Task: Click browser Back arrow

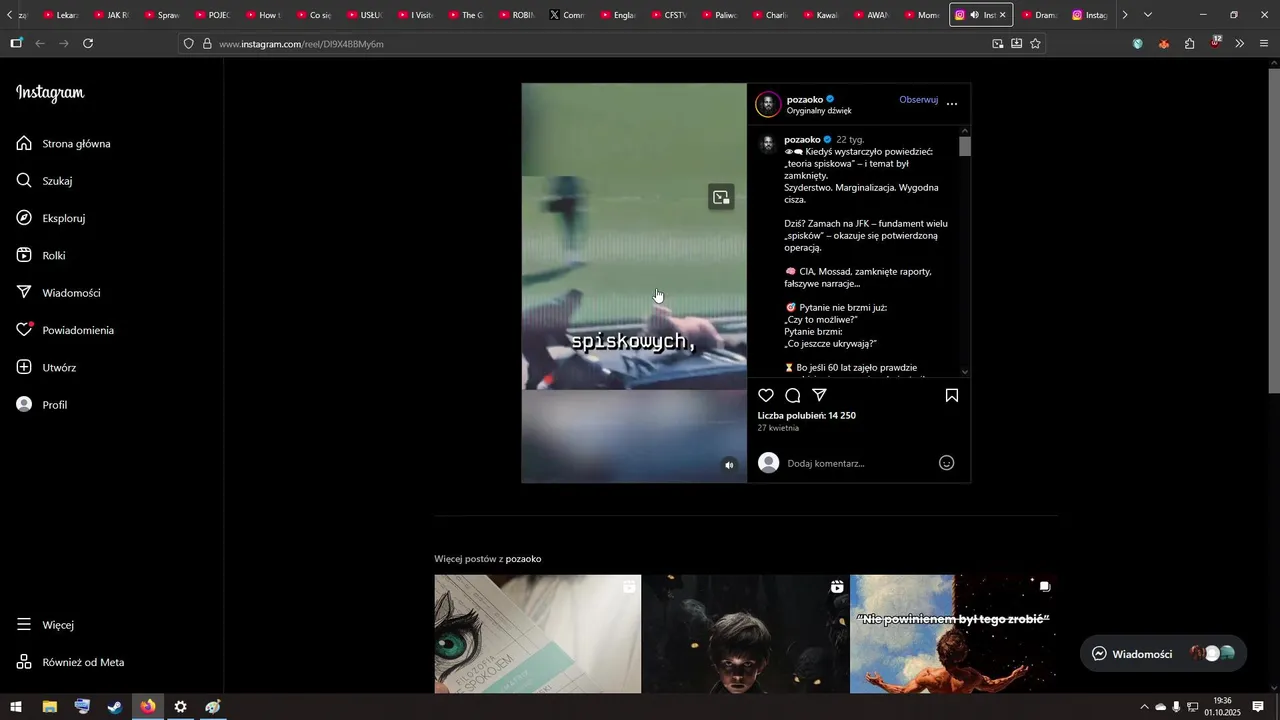Action: (40, 44)
